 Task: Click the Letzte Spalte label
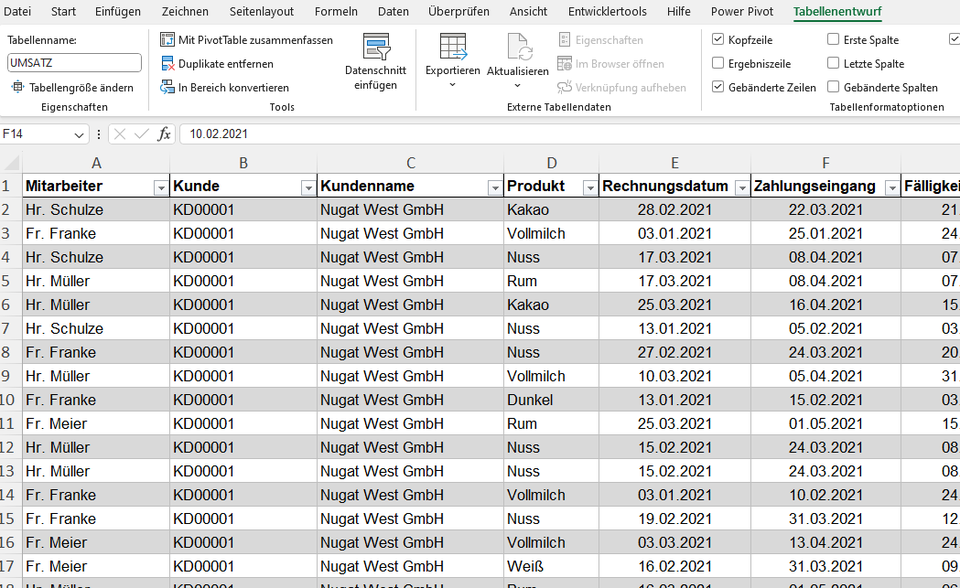(874, 62)
